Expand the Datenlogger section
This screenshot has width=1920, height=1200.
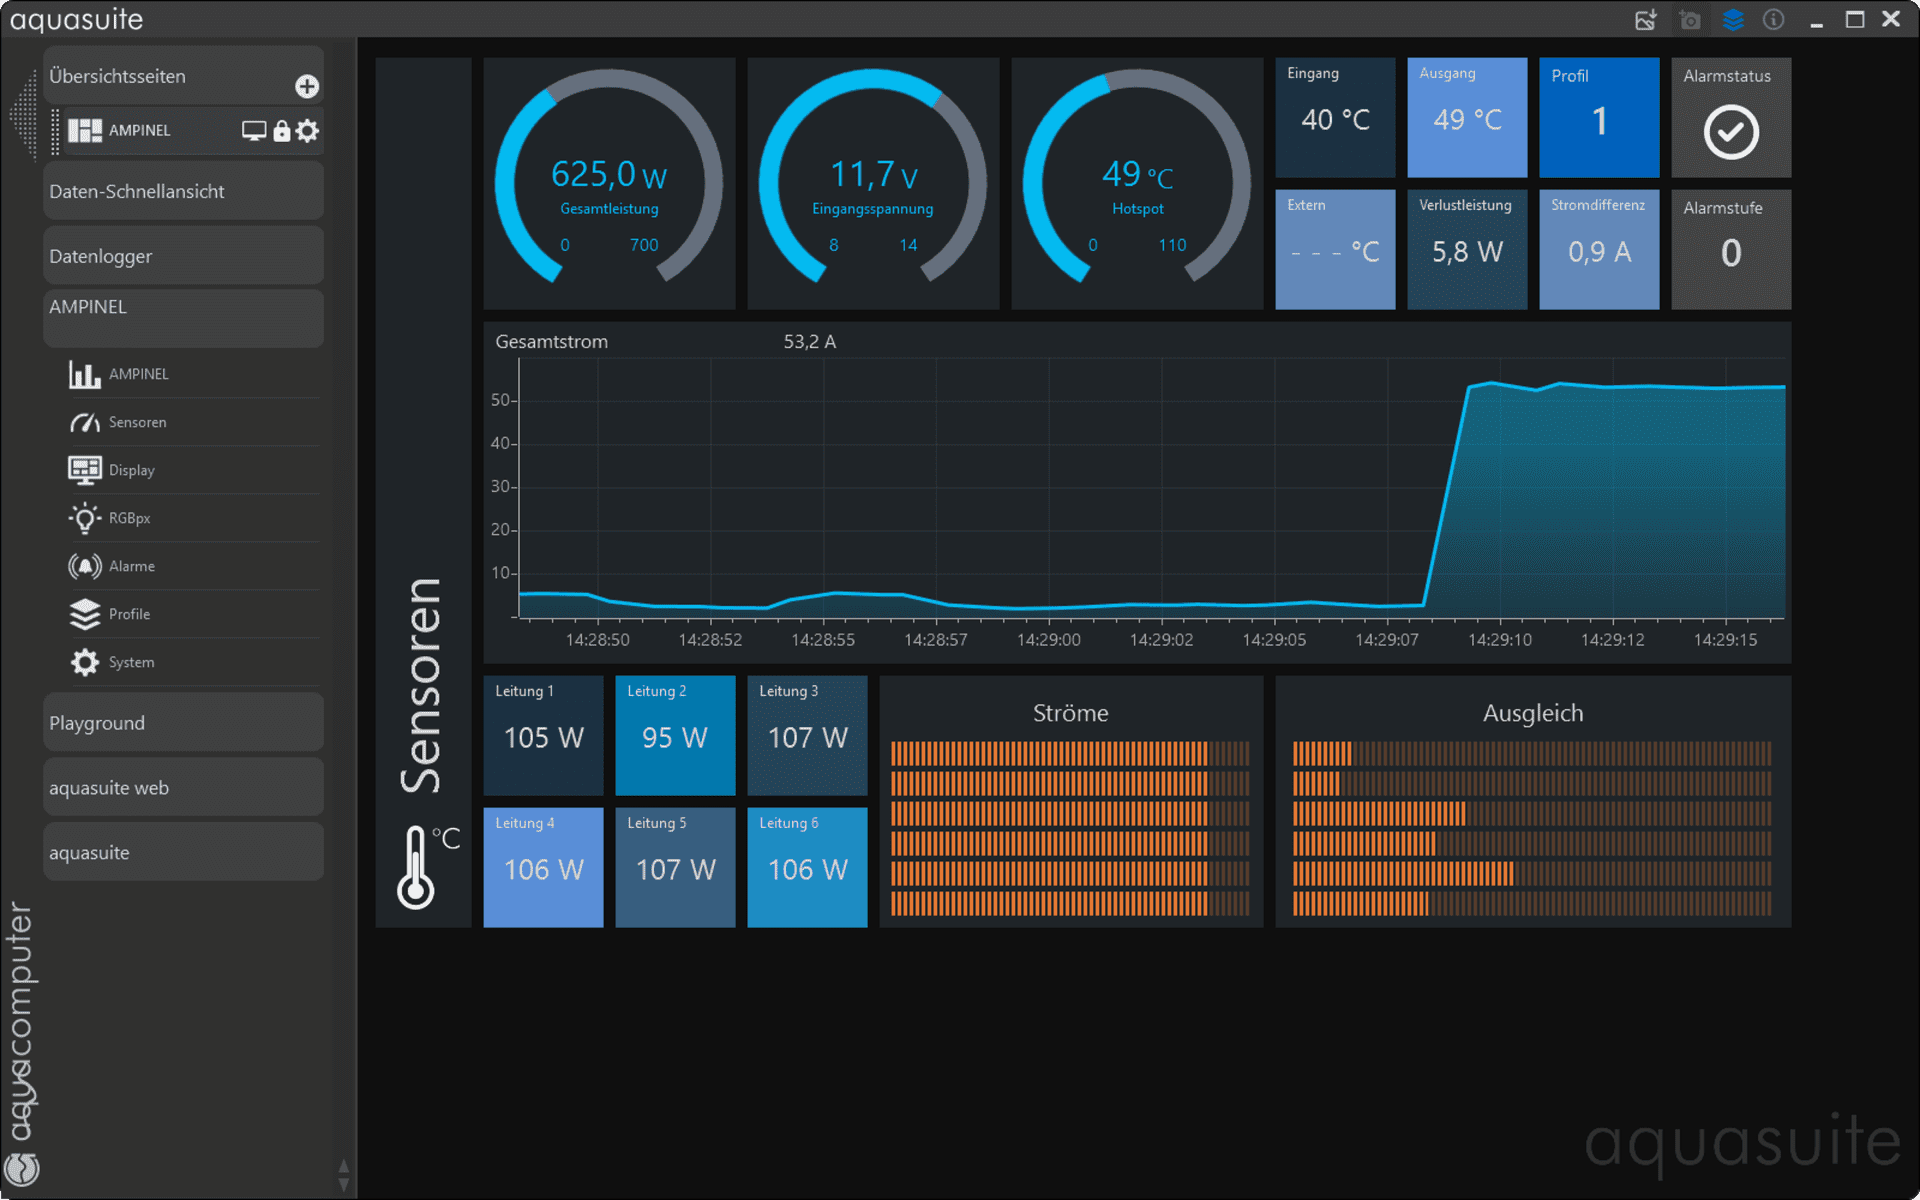(183, 256)
